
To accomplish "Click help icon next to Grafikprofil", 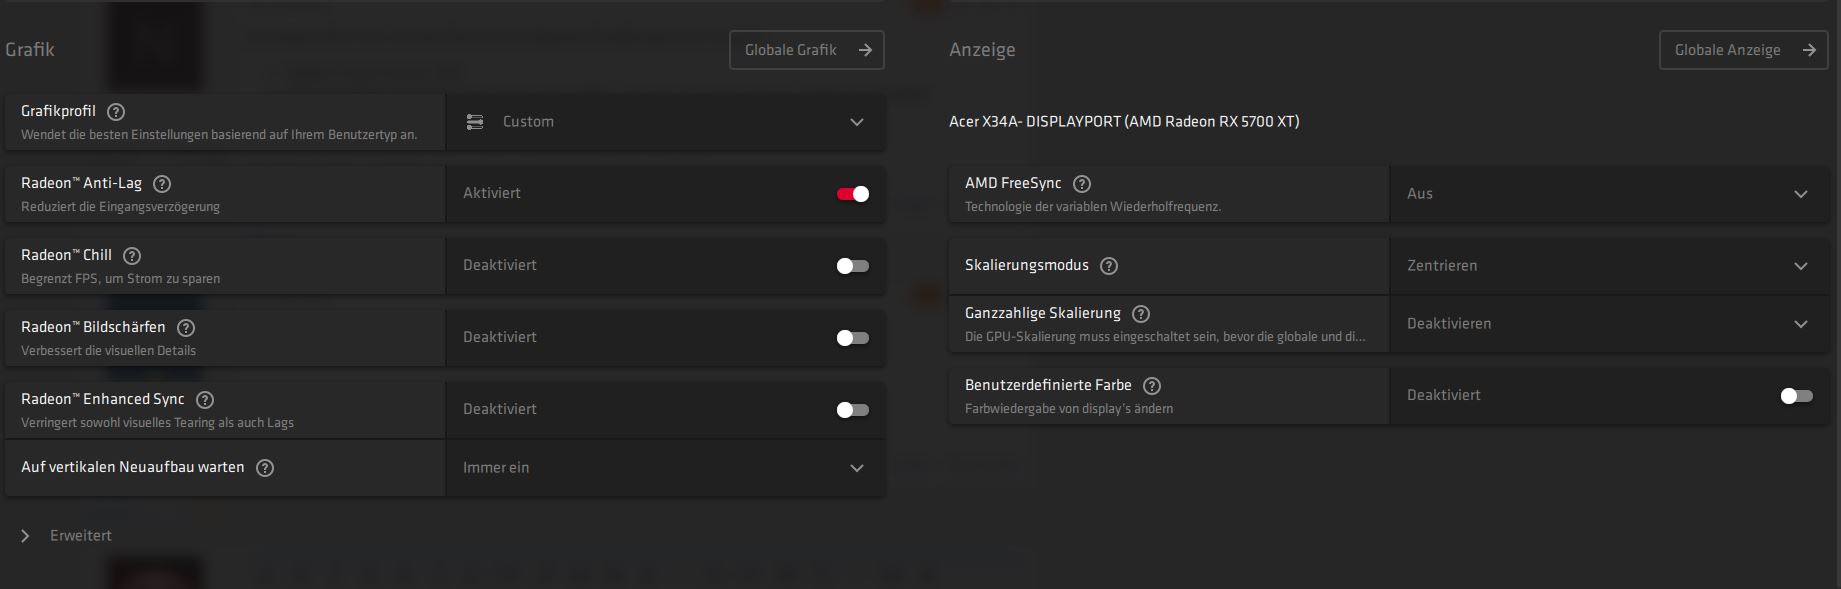I will 116,112.
